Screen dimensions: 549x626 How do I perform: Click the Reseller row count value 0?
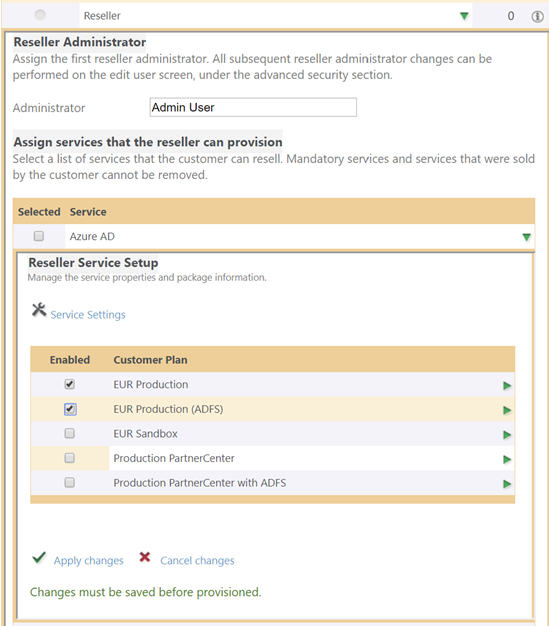click(511, 16)
